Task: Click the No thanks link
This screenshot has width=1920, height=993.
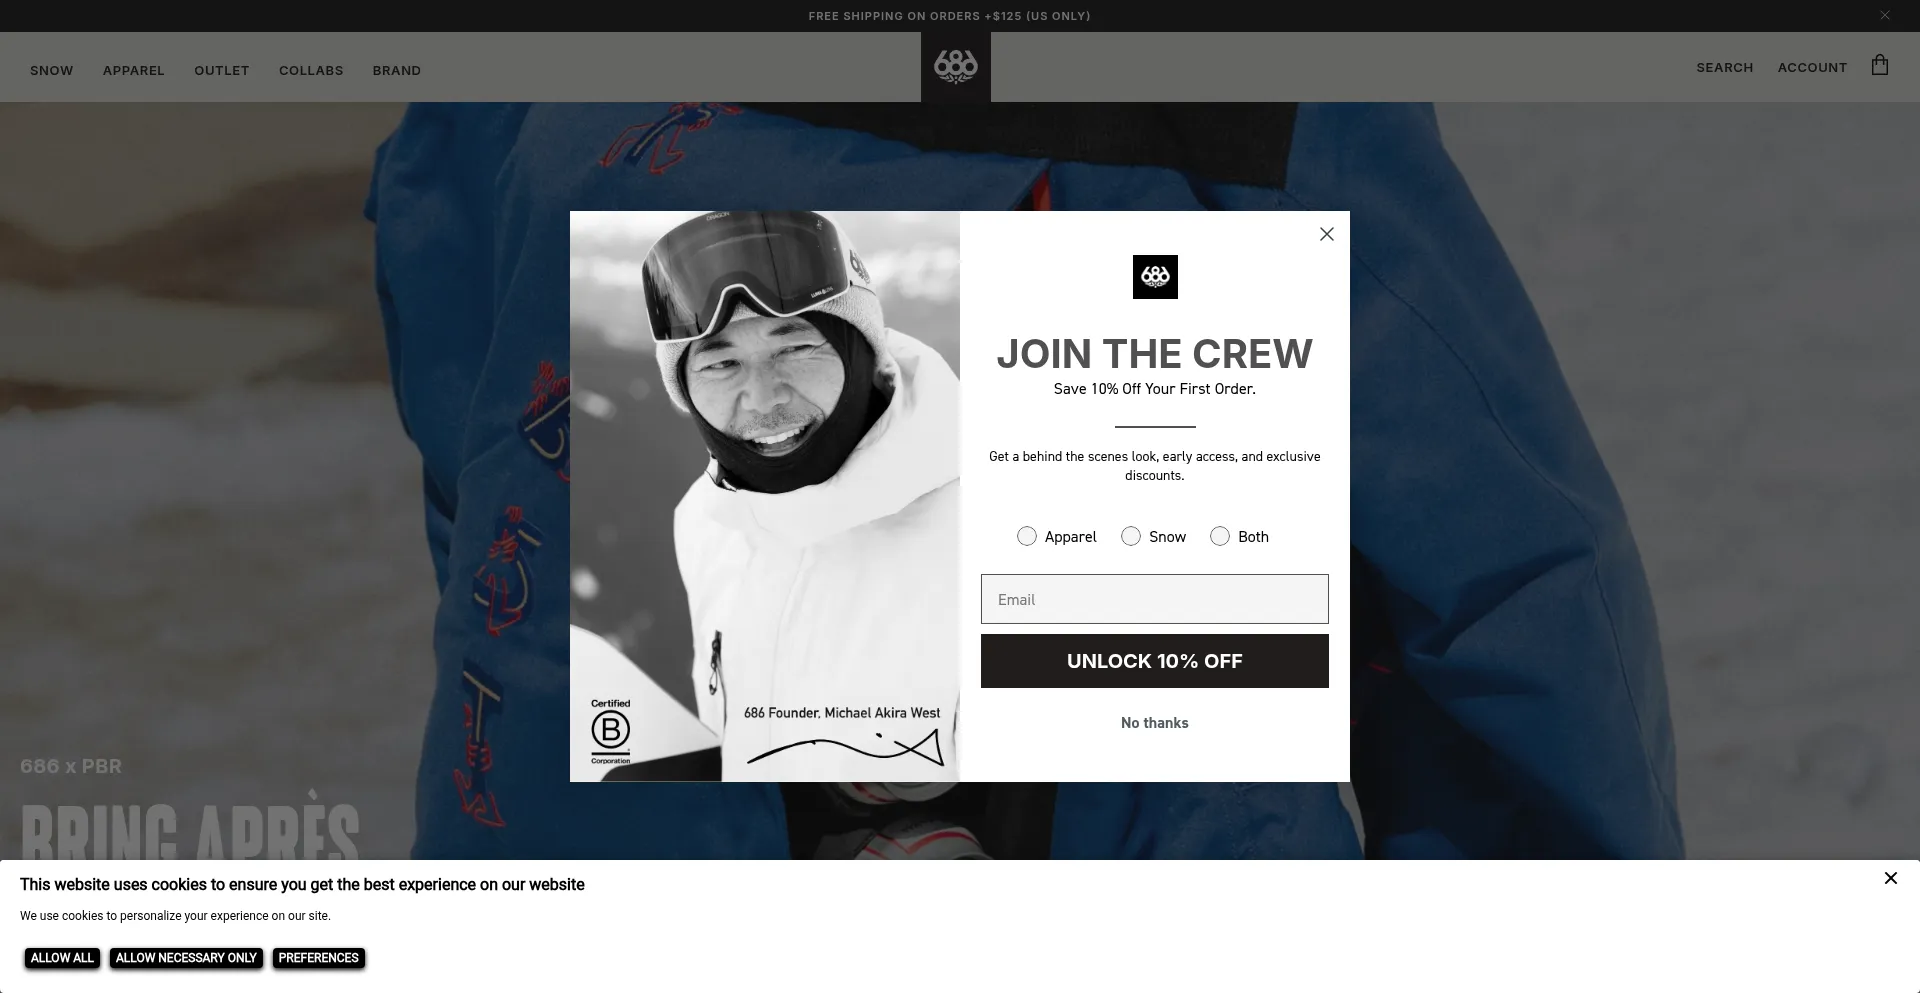Action: (1154, 723)
